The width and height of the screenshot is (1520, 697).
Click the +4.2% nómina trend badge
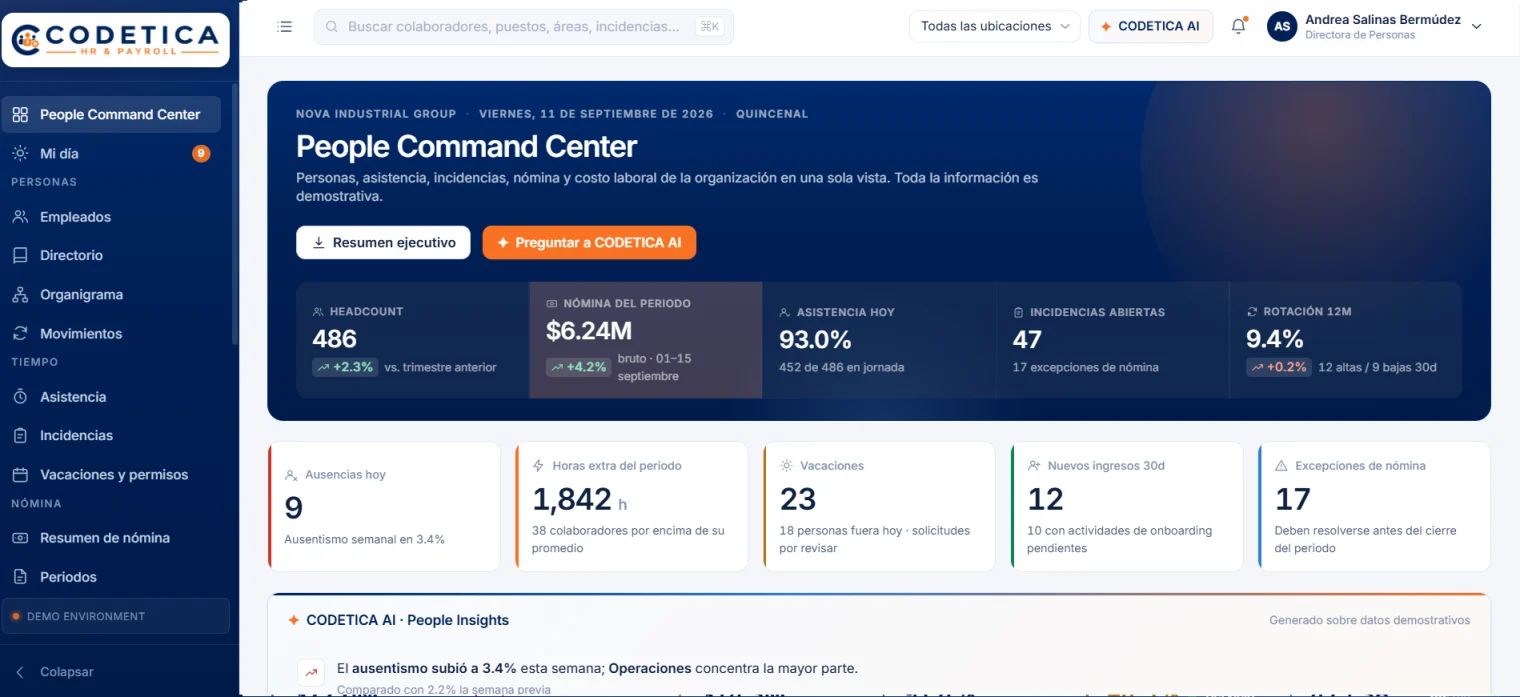tap(578, 367)
